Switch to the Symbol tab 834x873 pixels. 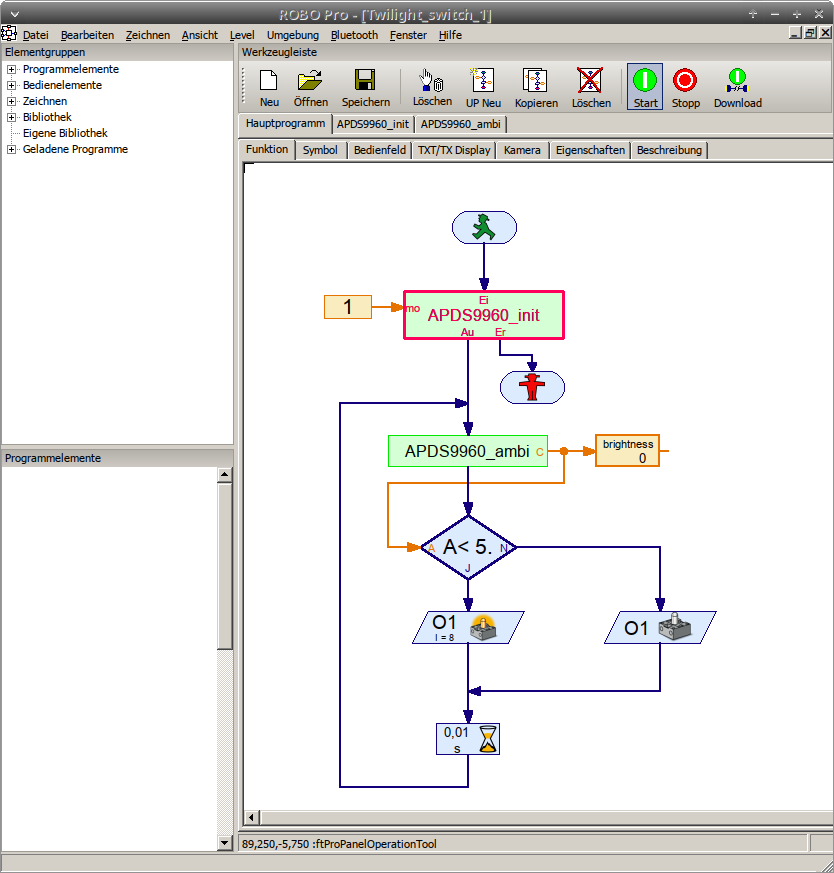[x=320, y=150]
